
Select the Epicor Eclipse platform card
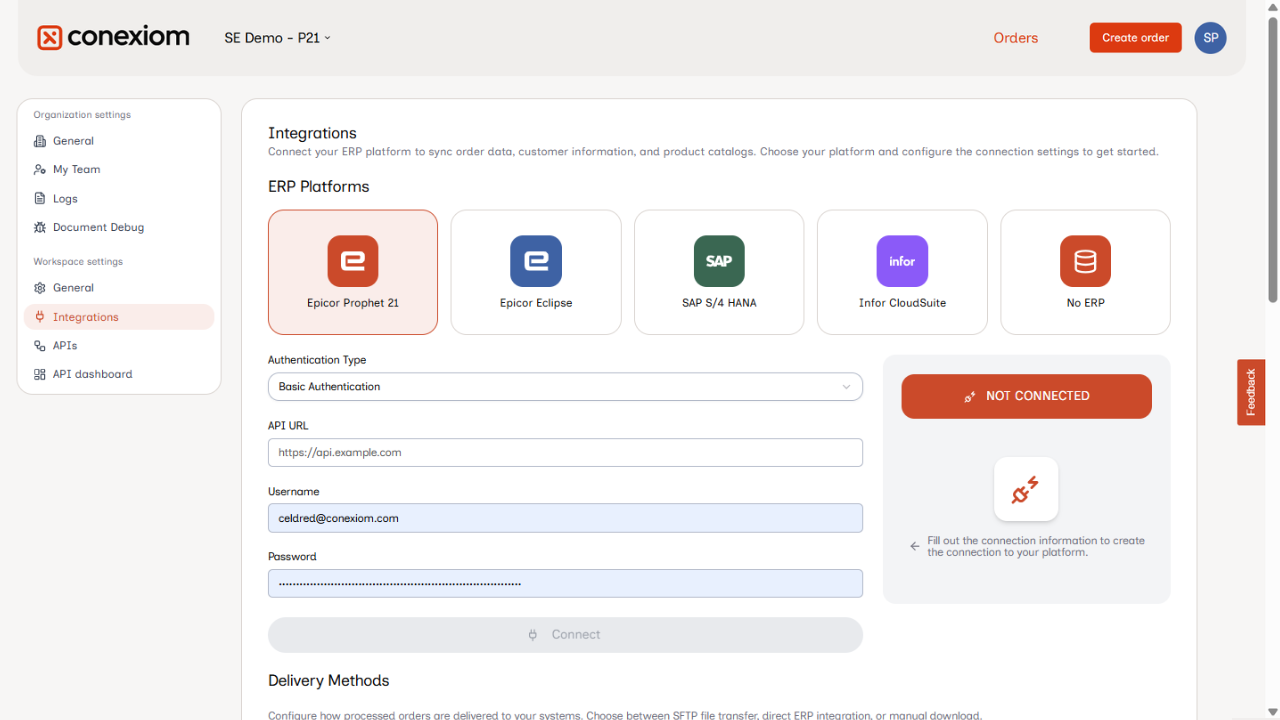pos(536,272)
